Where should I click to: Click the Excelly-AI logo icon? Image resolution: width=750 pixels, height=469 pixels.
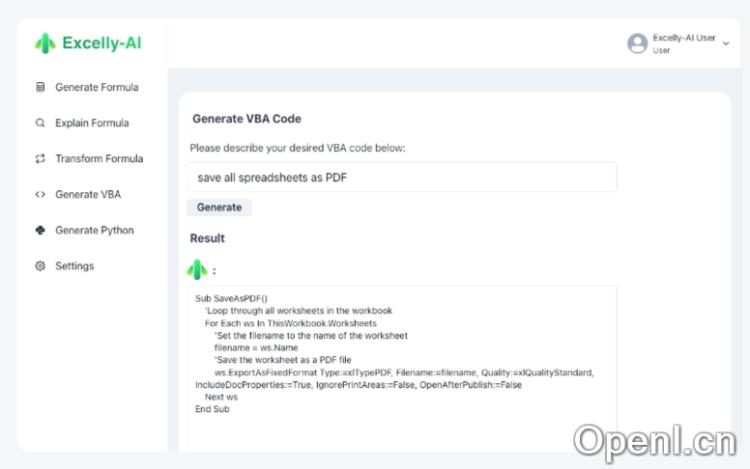[x=46, y=43]
